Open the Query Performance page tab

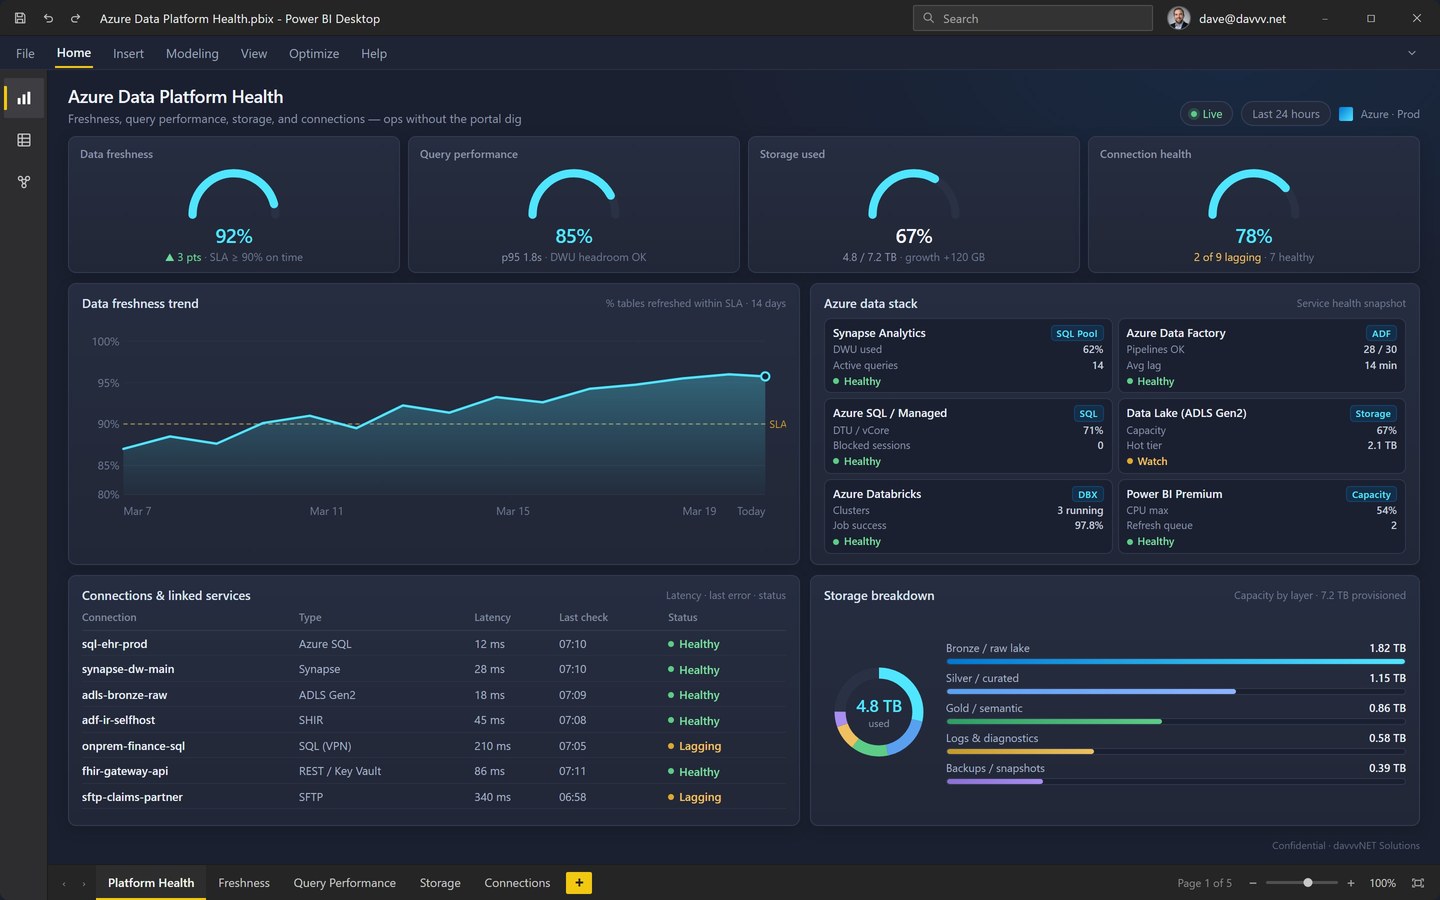[345, 883]
